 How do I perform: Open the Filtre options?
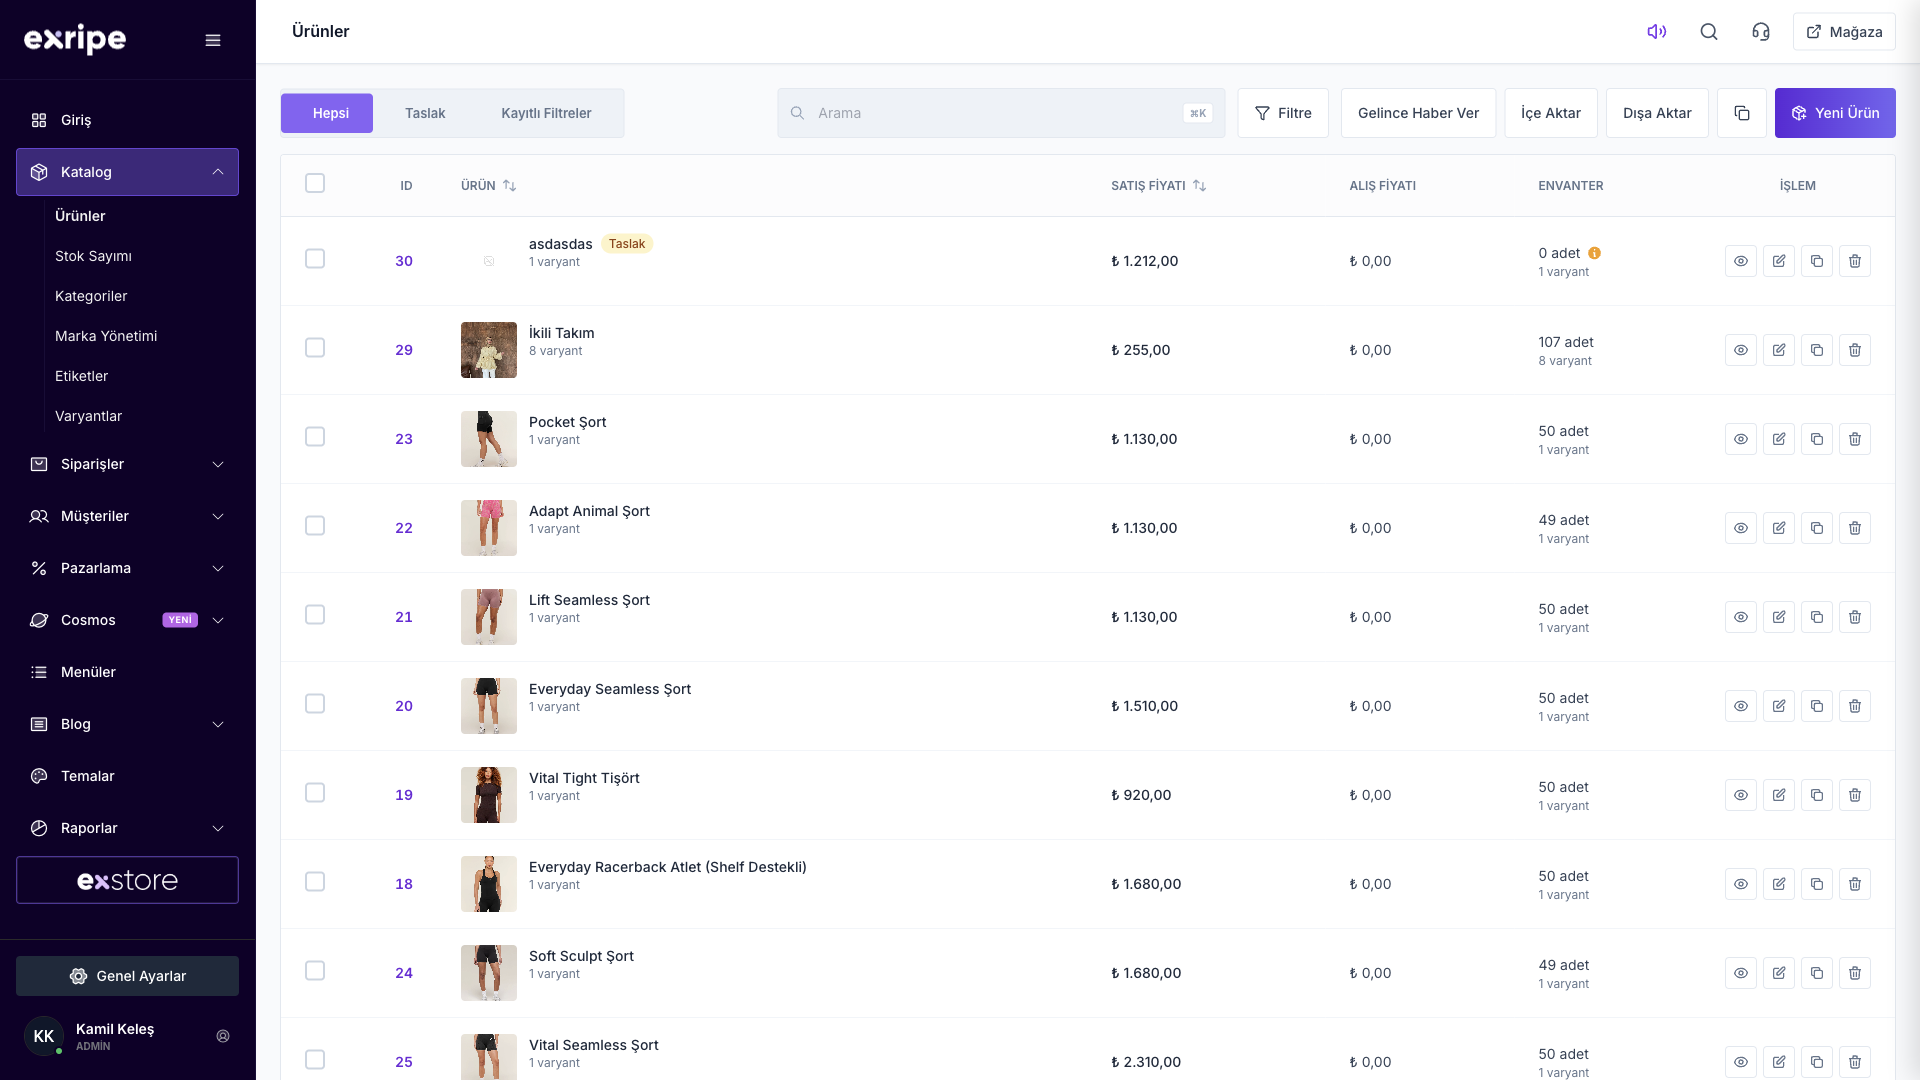[1283, 113]
